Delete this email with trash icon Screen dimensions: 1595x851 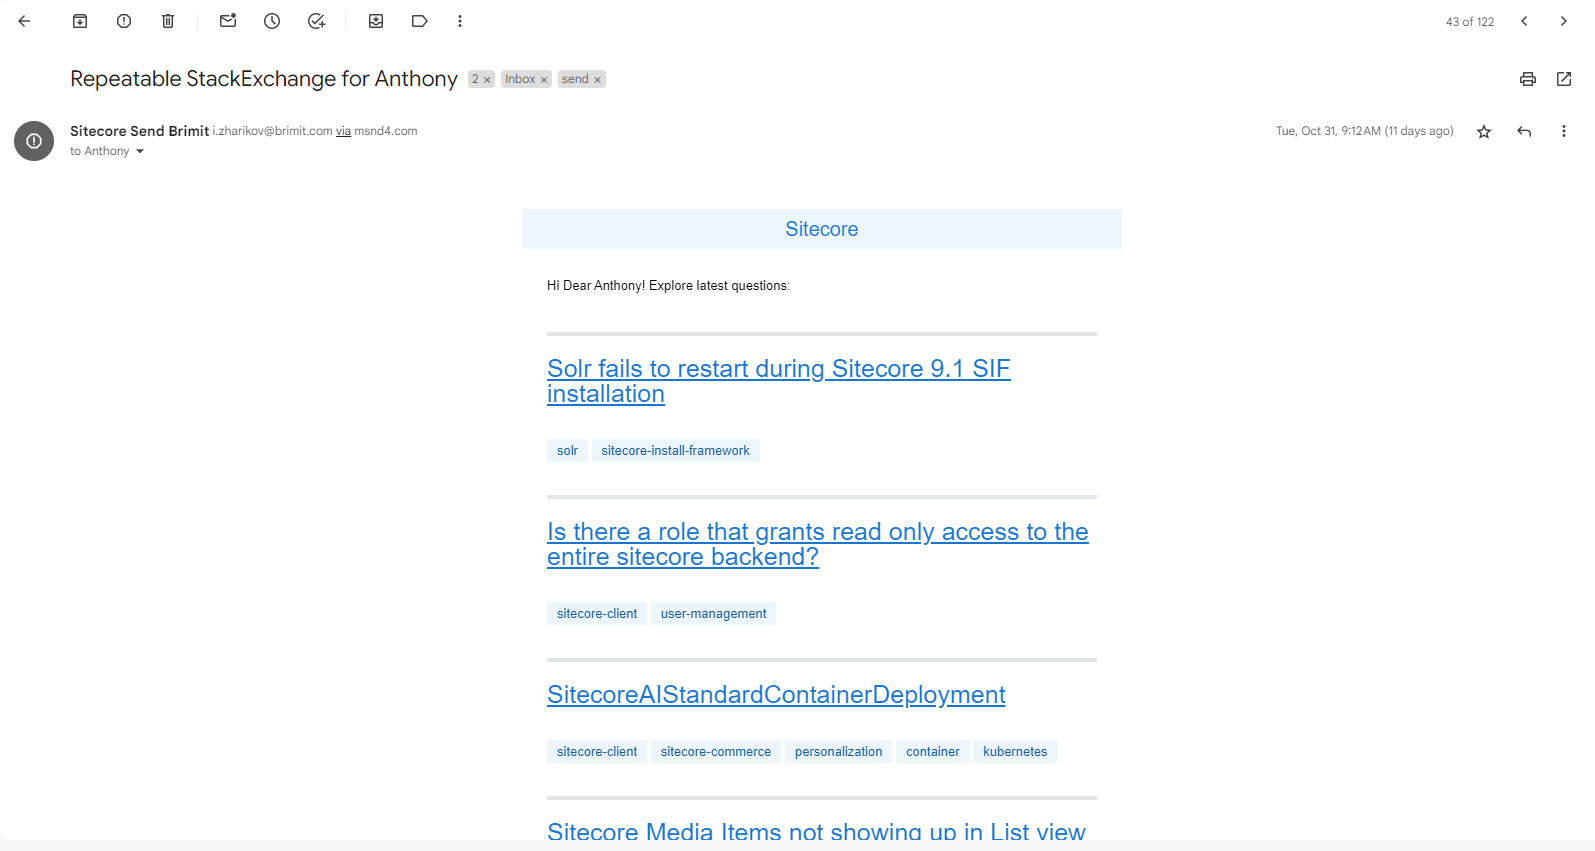pos(168,21)
